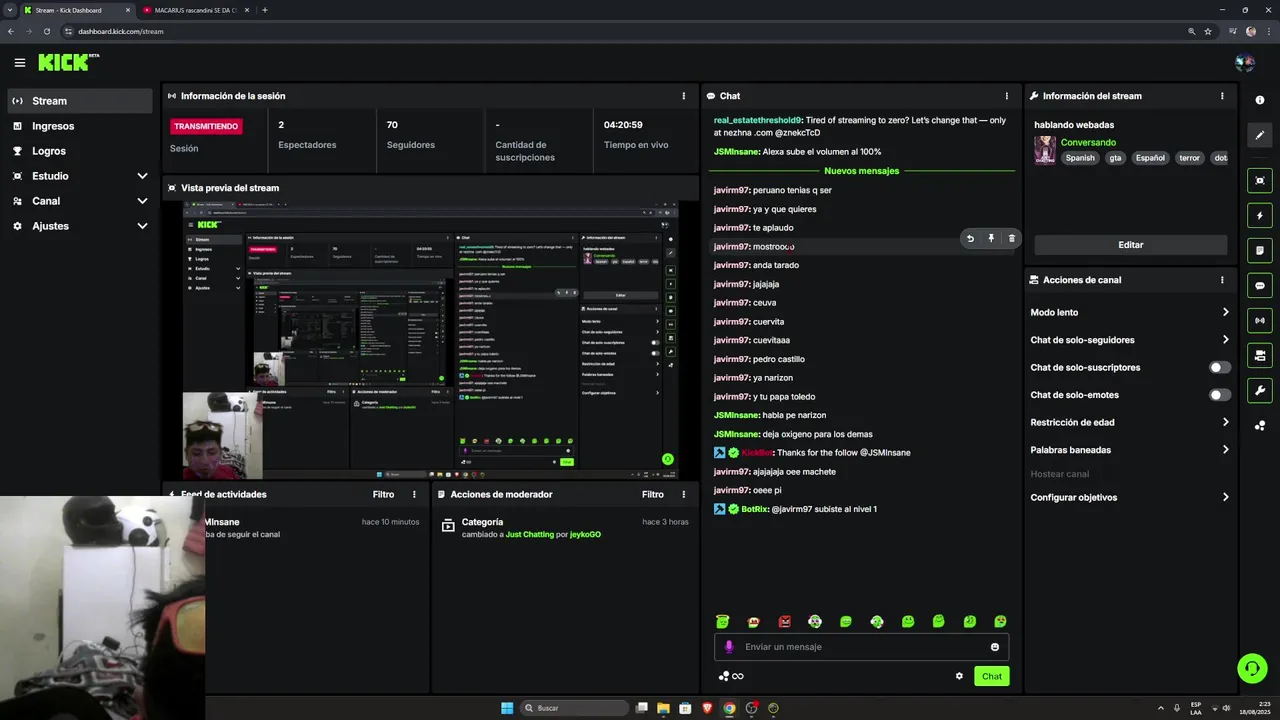Go to Ingresos in the left sidebar

pos(80,126)
